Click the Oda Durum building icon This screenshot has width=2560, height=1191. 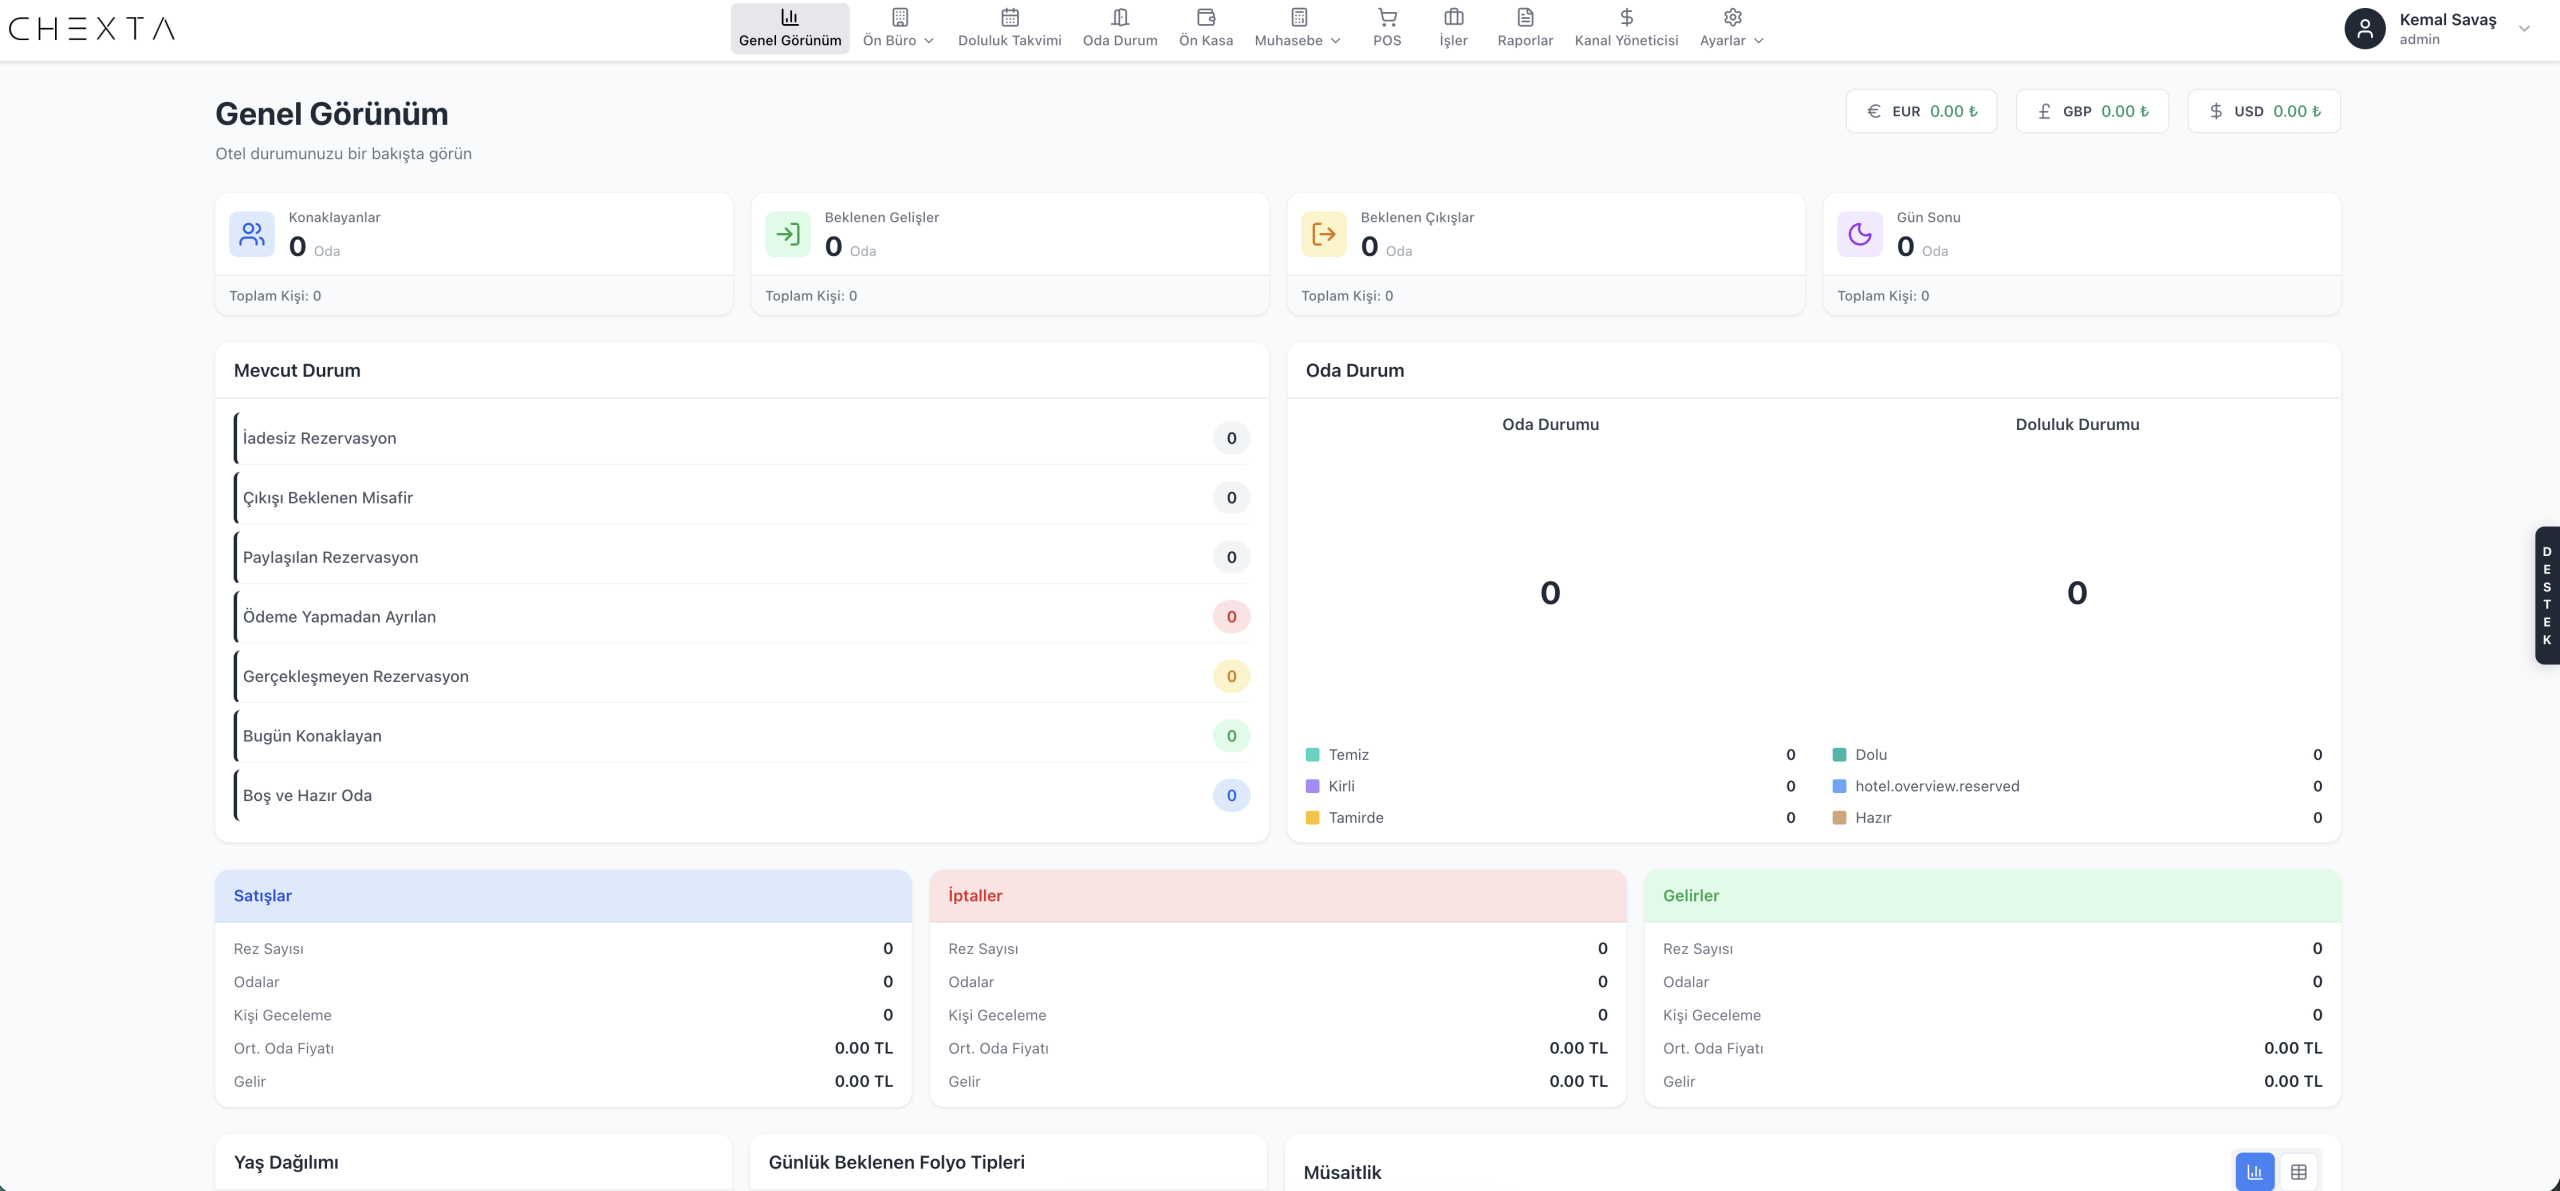tap(1119, 17)
